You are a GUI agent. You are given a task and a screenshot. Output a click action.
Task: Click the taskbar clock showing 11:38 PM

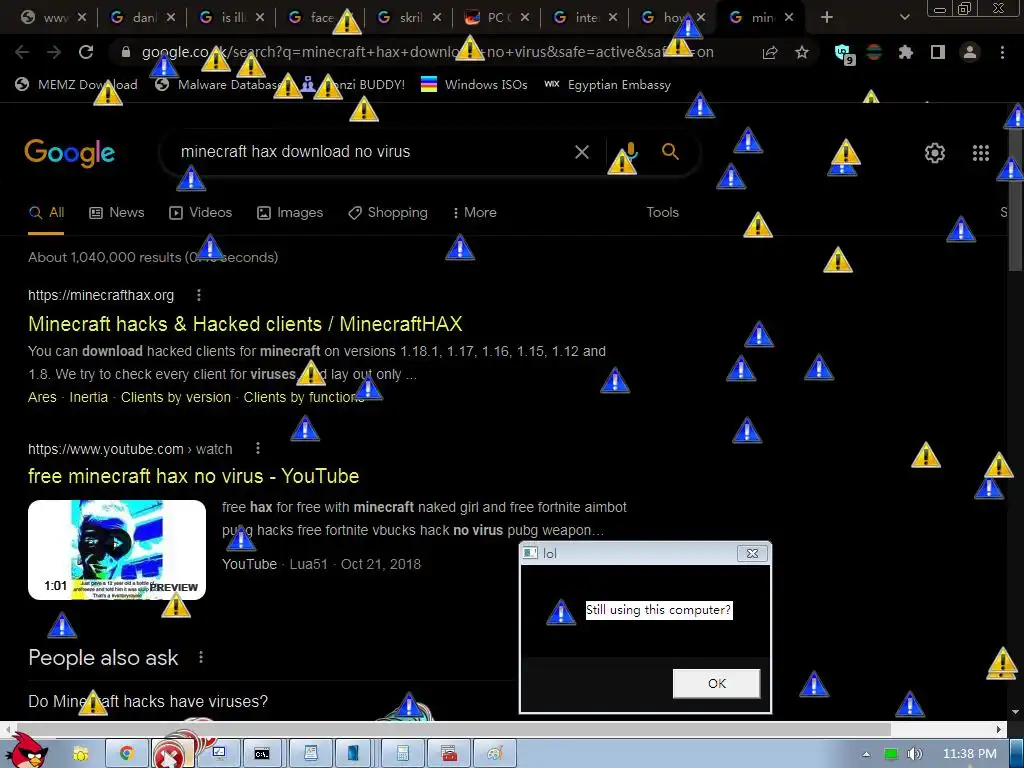(969, 754)
